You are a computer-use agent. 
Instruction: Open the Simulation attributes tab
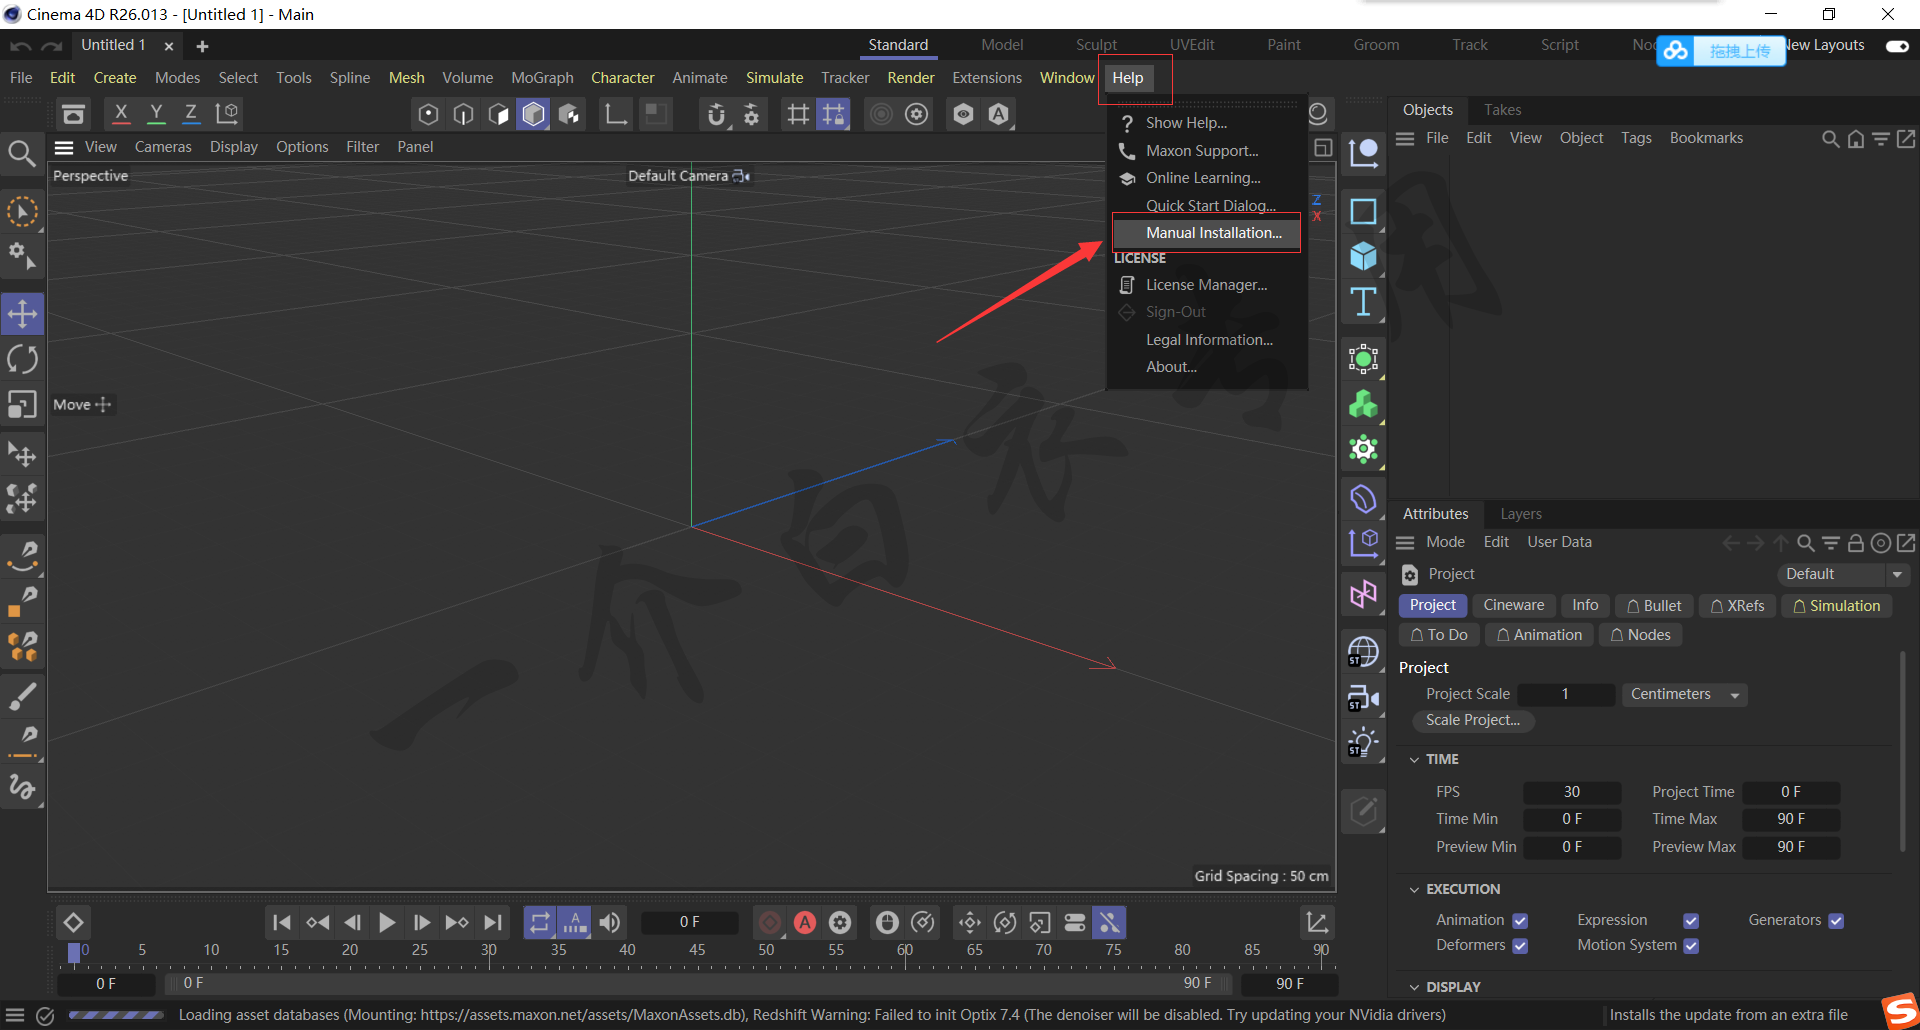[x=1836, y=606]
